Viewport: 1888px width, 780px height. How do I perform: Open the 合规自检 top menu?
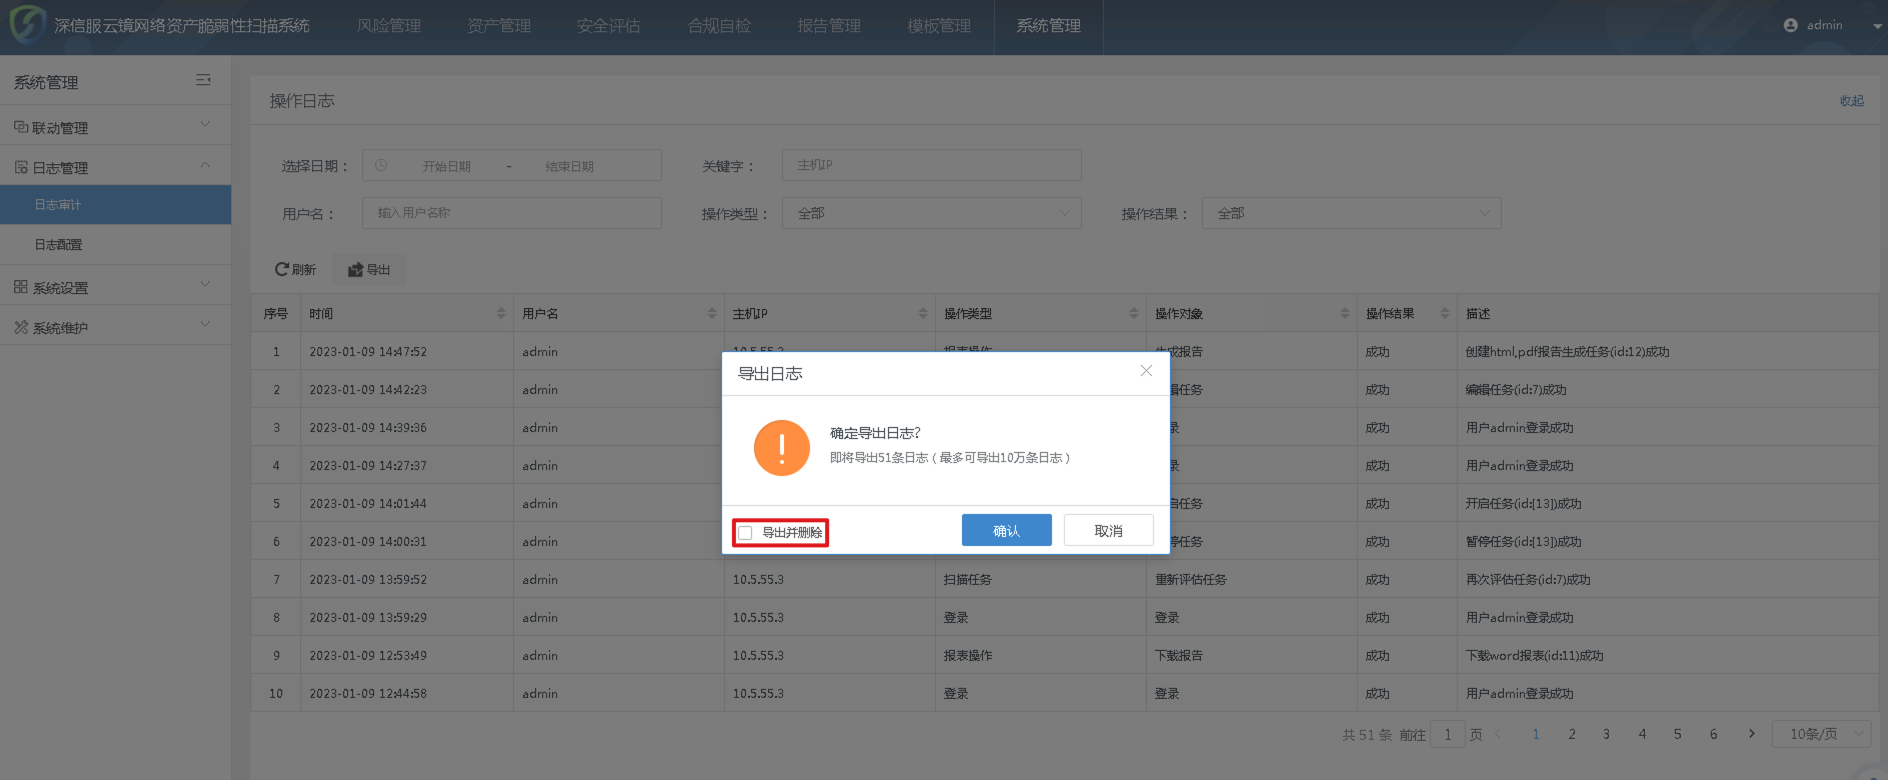[x=719, y=26]
